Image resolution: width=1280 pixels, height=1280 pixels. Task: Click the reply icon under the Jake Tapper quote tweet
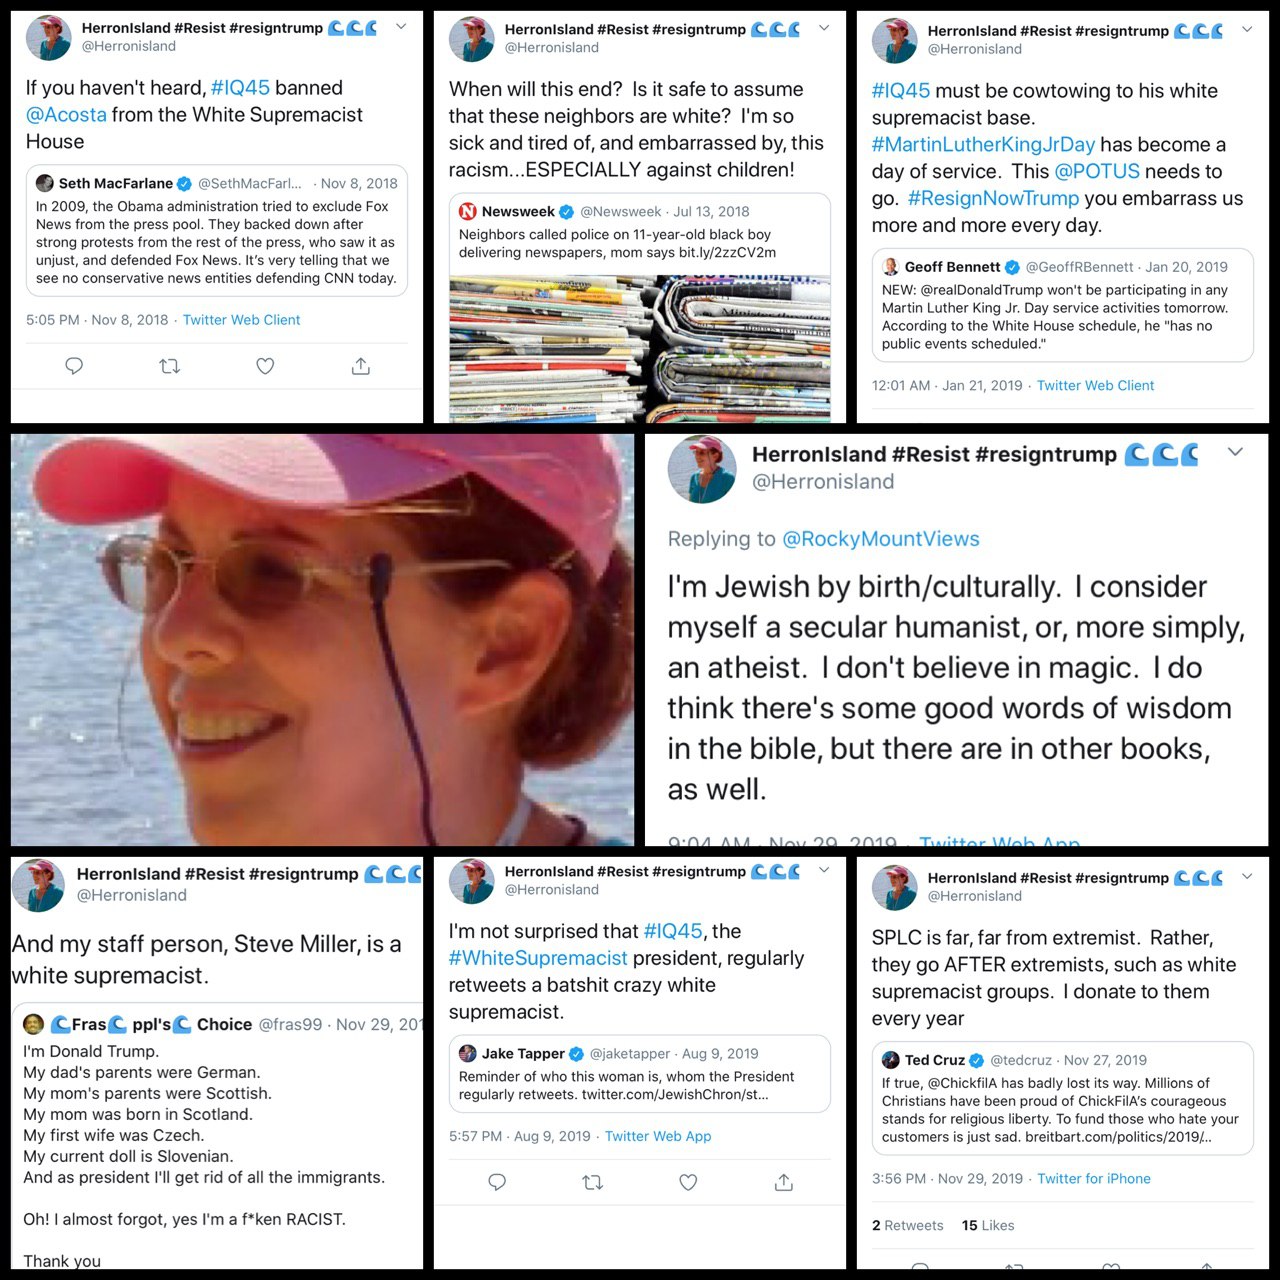click(x=497, y=1182)
